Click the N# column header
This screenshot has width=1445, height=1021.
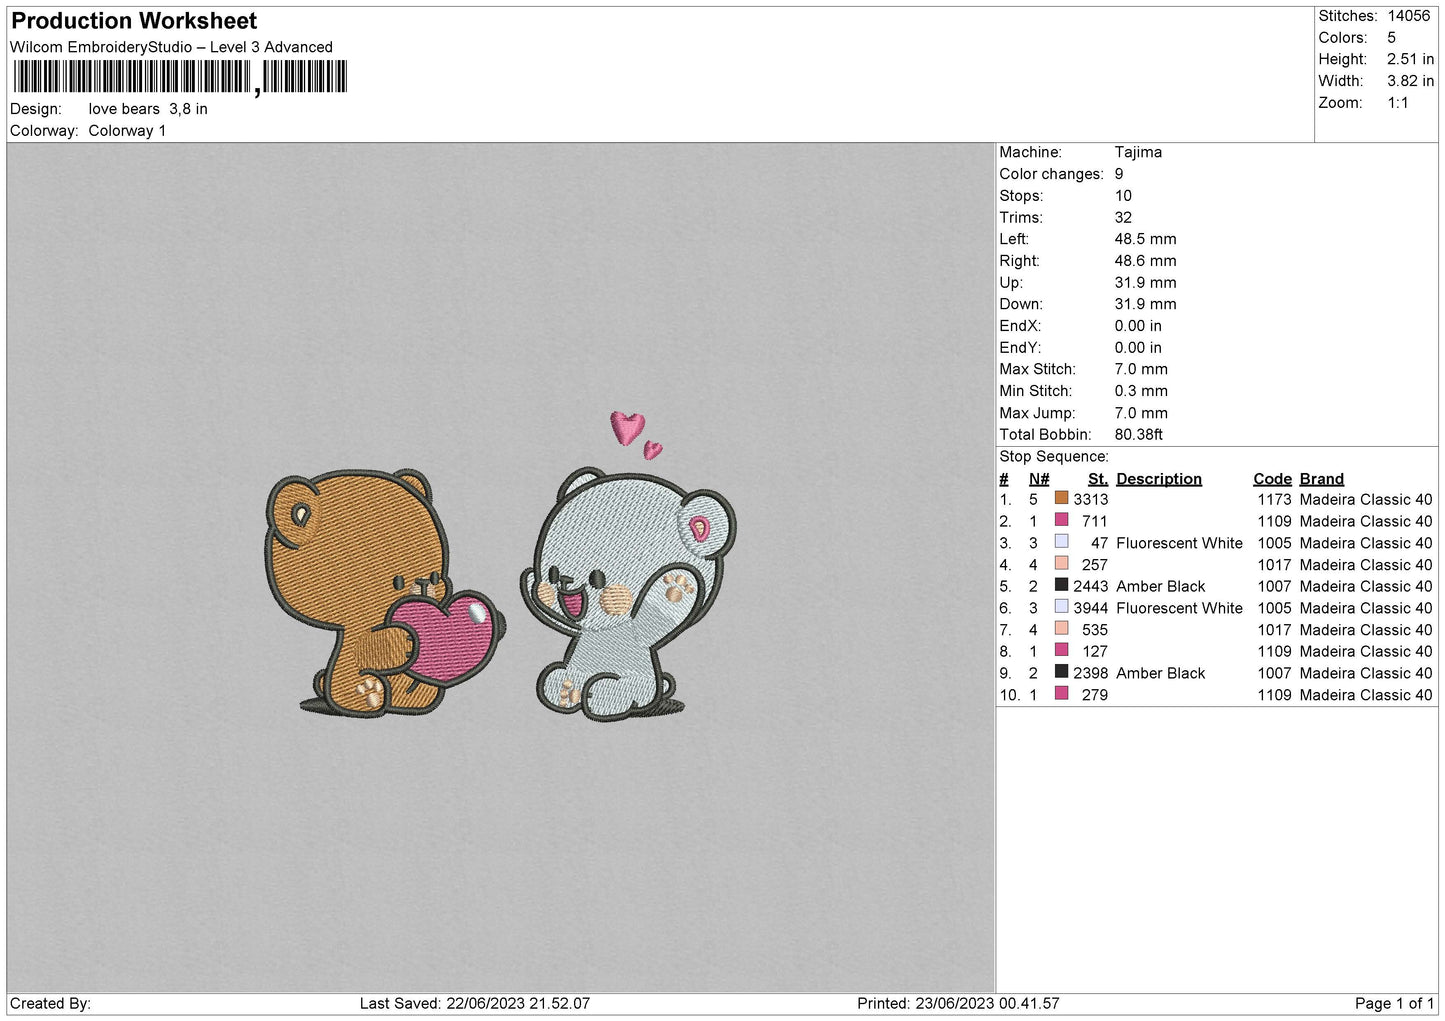point(1038,479)
